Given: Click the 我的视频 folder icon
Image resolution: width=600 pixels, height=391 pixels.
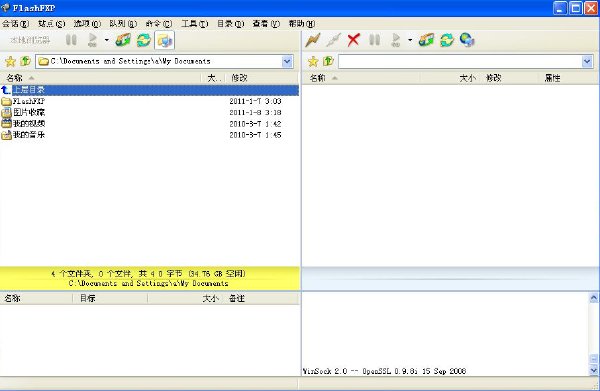Looking at the screenshot, I should [7, 124].
